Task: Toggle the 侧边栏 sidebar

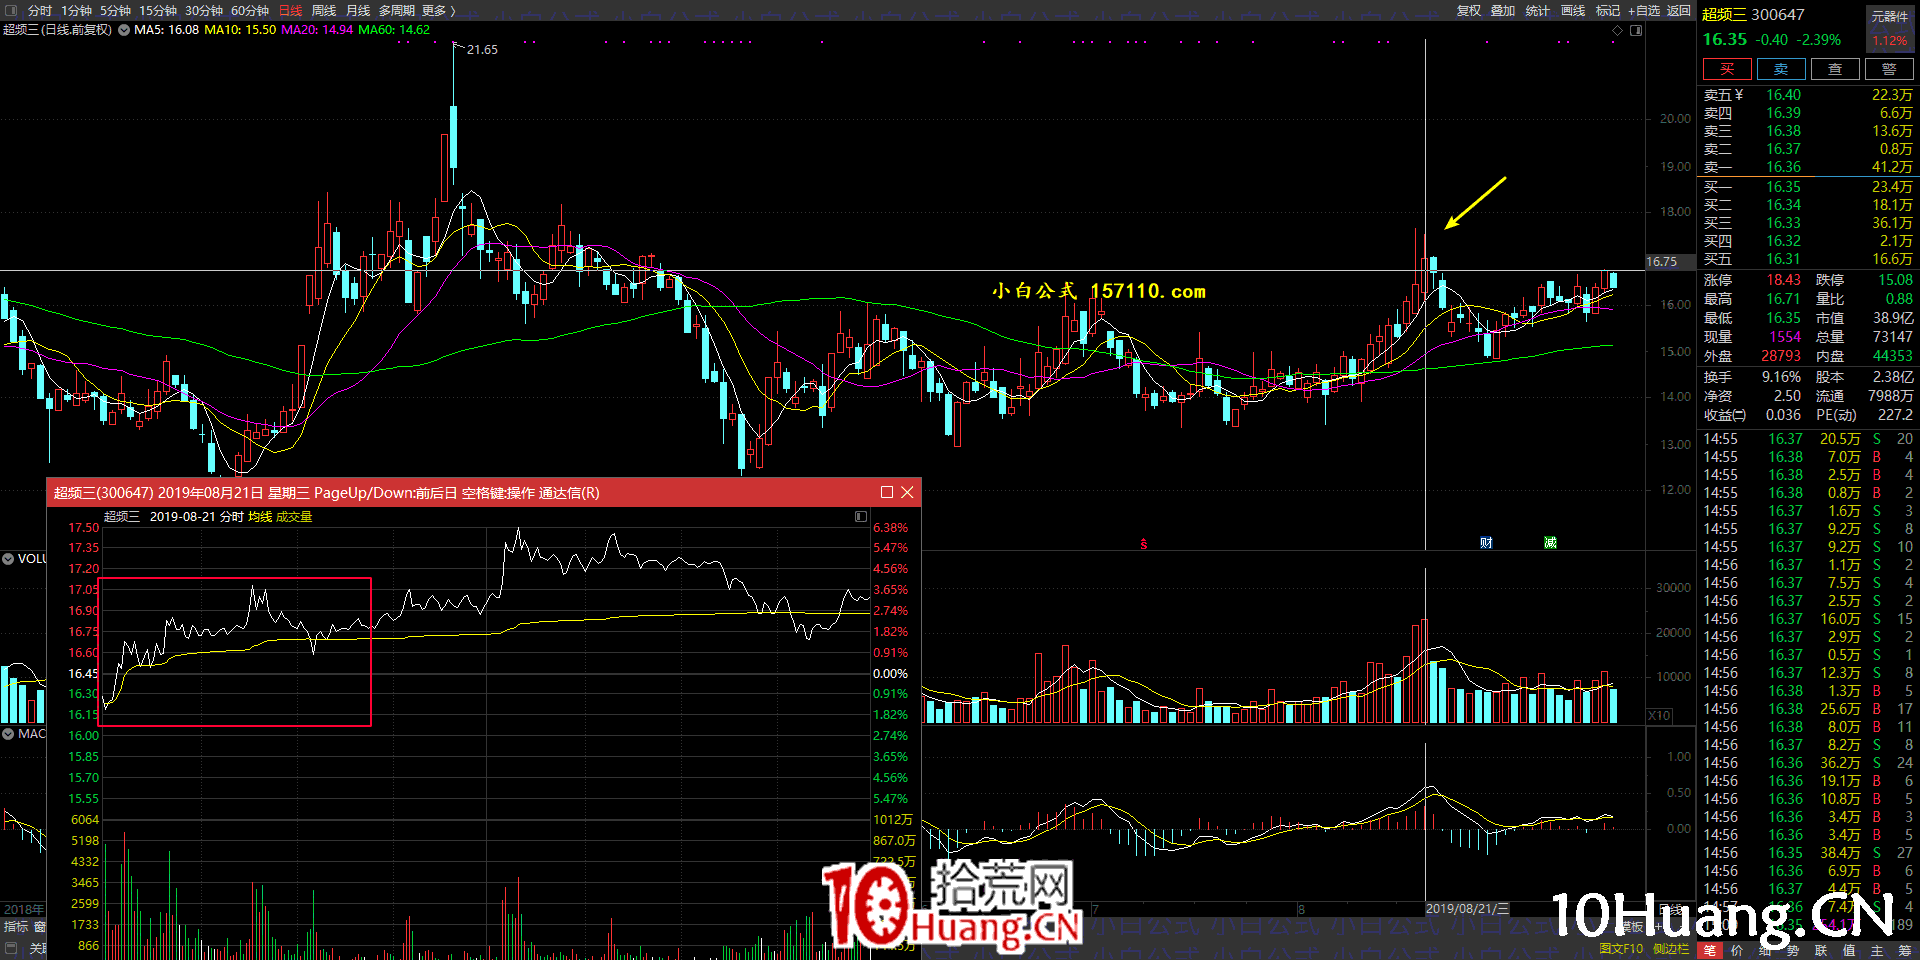Action: click(1670, 948)
